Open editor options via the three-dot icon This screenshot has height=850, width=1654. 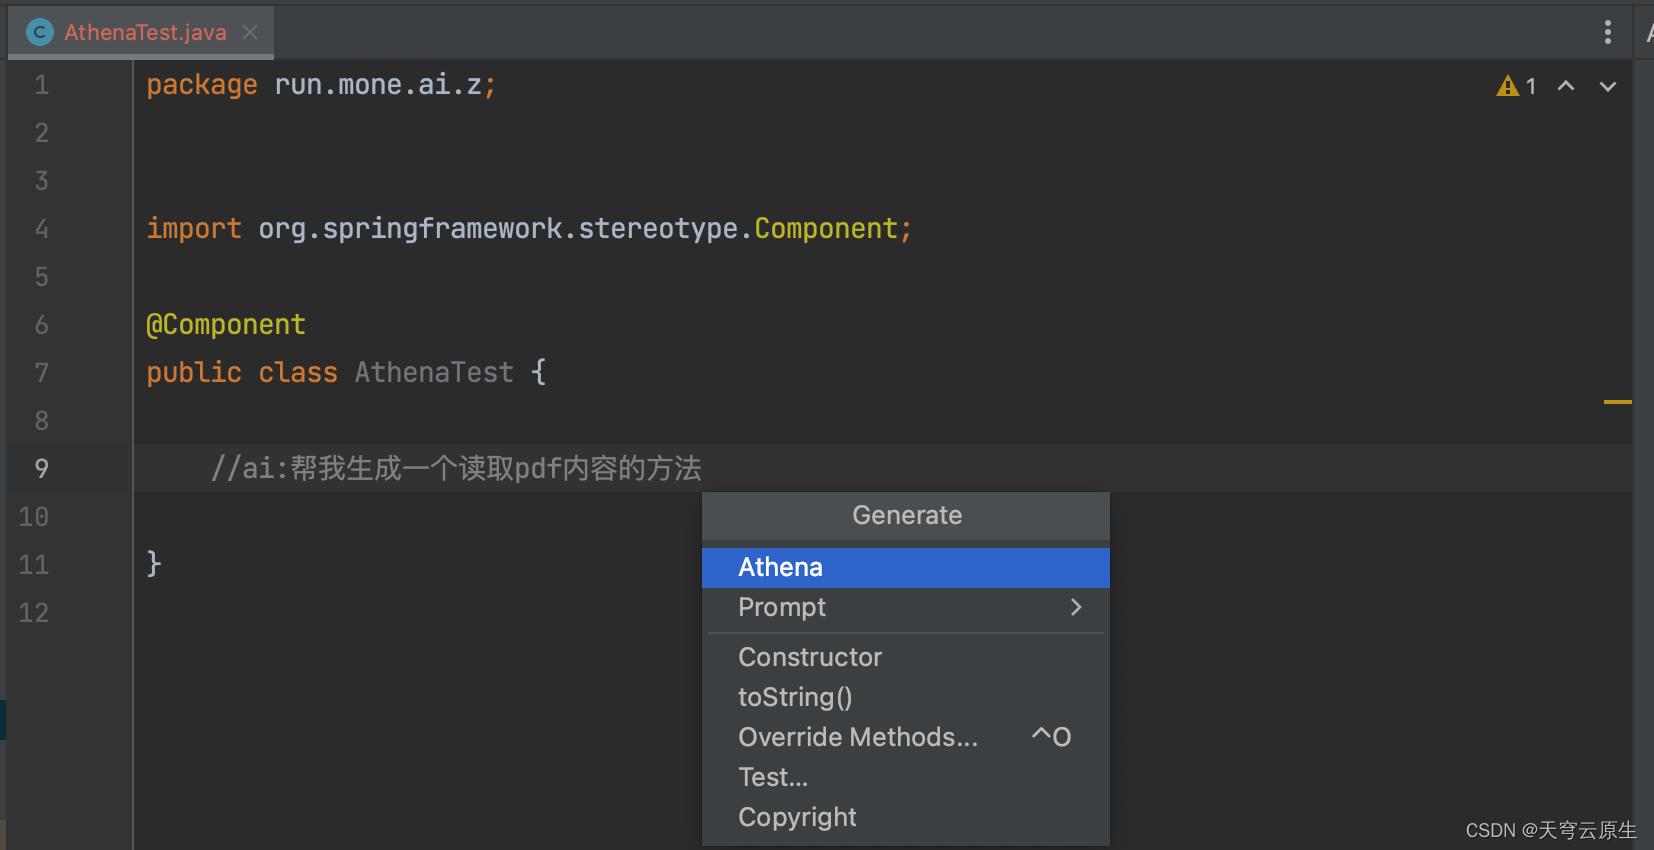[x=1607, y=31]
